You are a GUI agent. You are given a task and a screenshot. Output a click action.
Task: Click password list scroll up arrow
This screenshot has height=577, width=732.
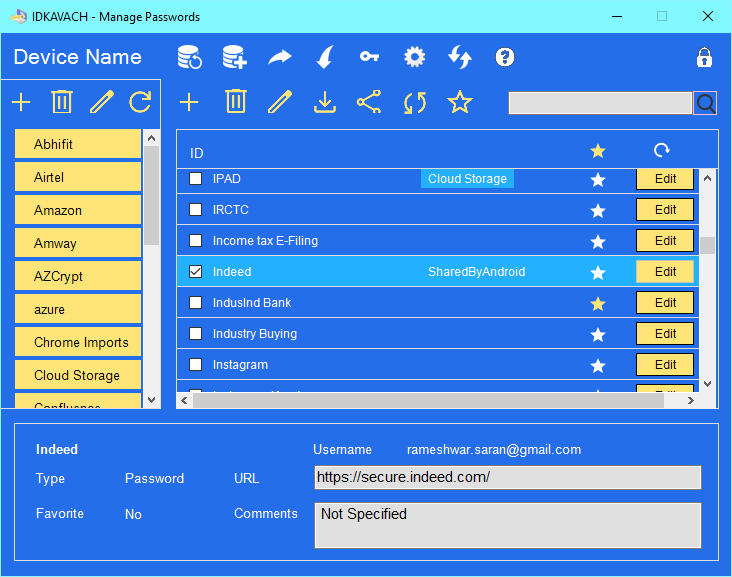[x=708, y=178]
